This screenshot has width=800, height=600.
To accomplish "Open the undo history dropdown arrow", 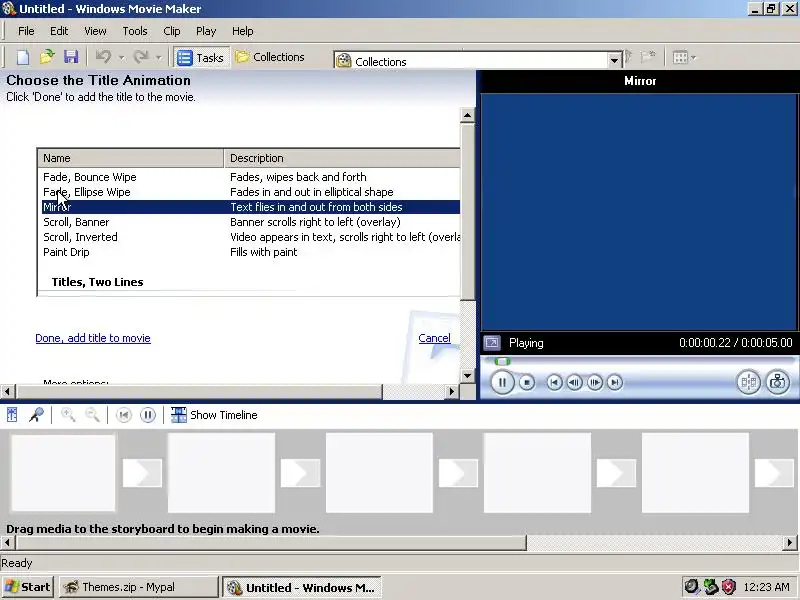I will coord(121,58).
